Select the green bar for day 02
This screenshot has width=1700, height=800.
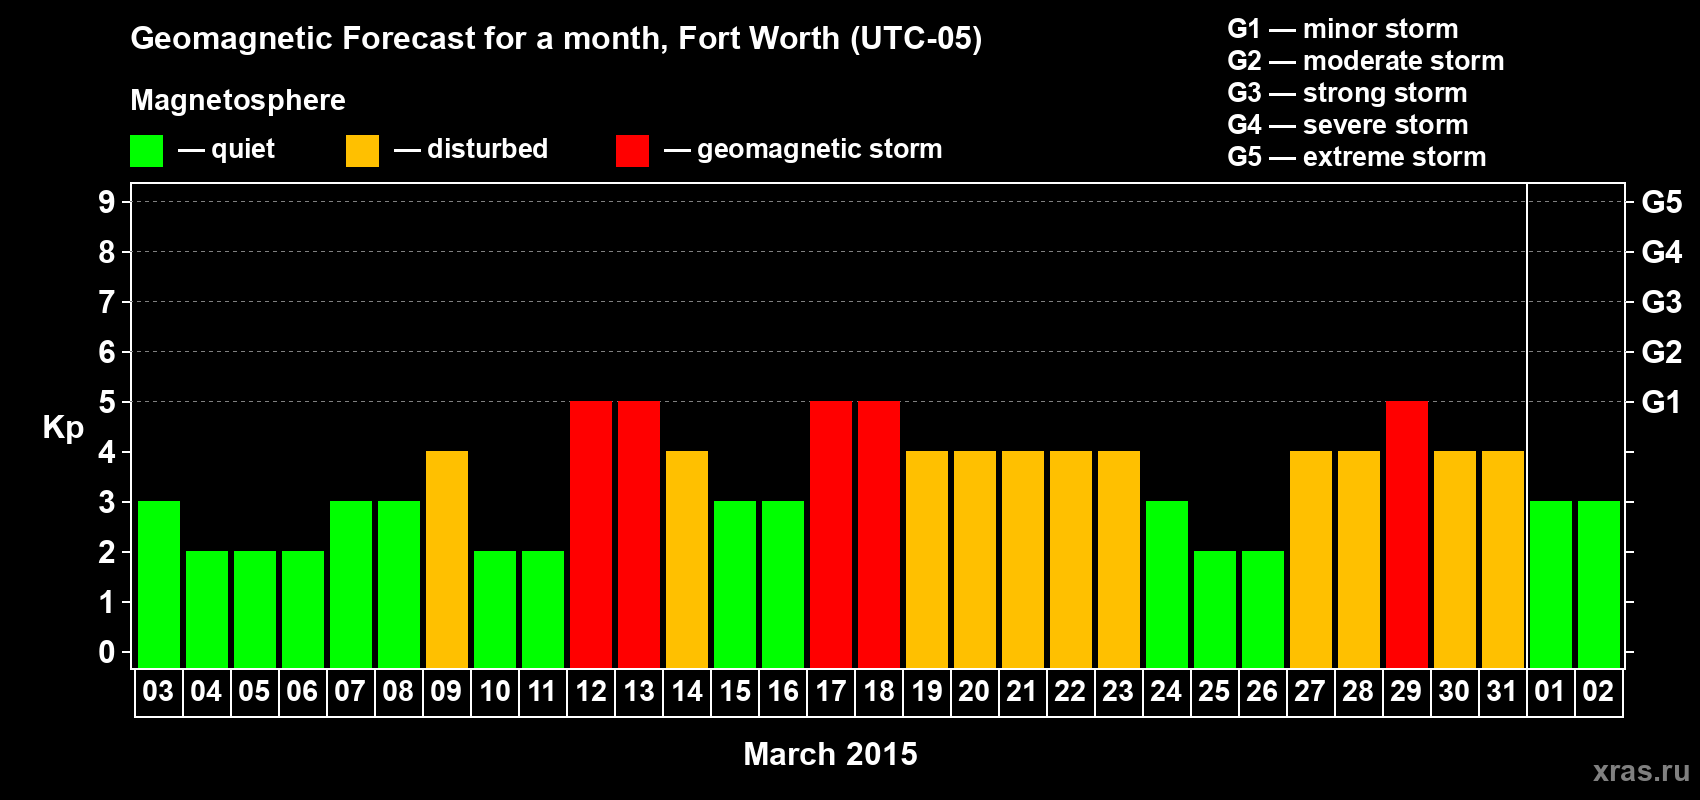pos(1599,584)
